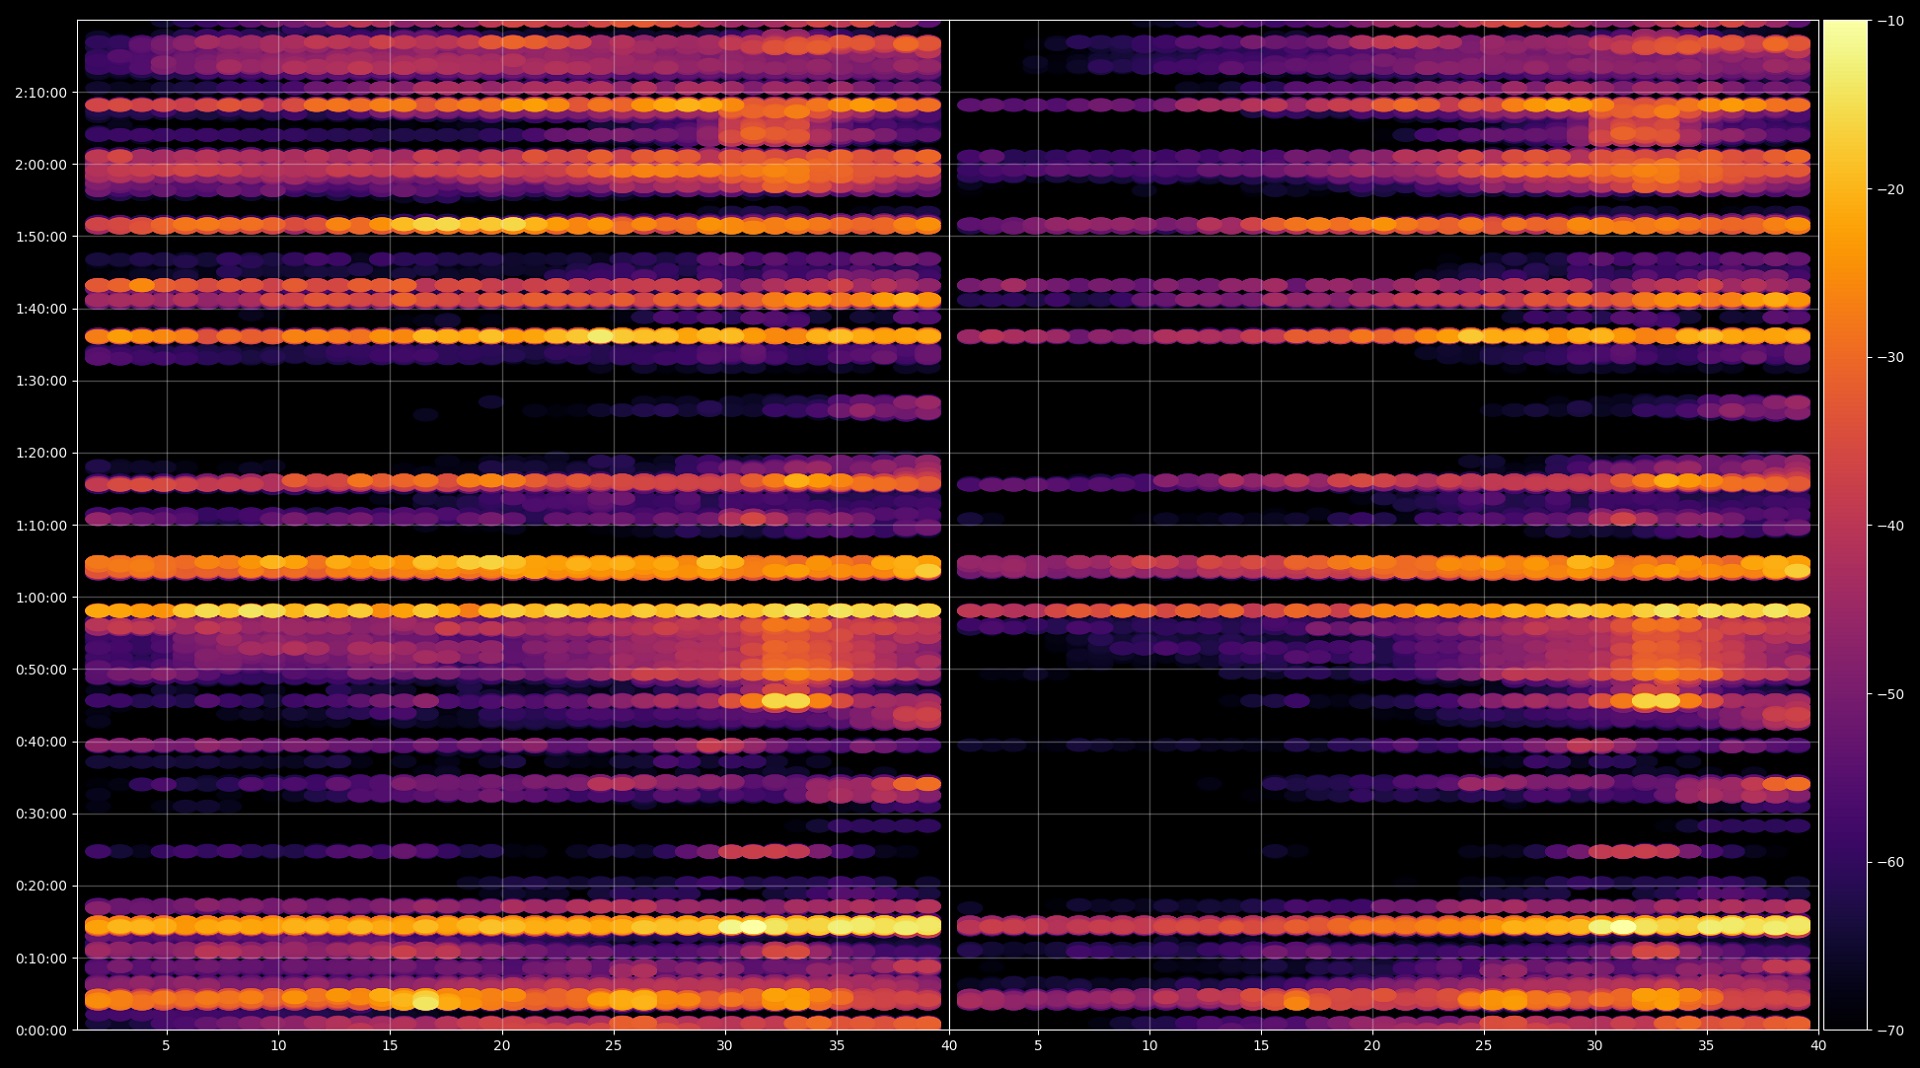Click x-axis label 30 under right heatmap
1920x1068 pixels.
pos(1595,1046)
